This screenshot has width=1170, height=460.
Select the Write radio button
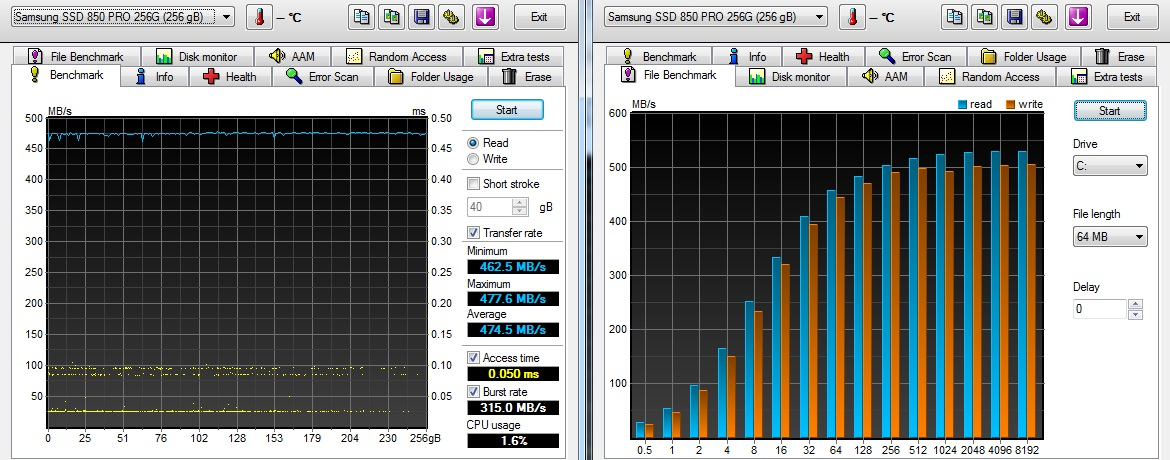[x=474, y=159]
